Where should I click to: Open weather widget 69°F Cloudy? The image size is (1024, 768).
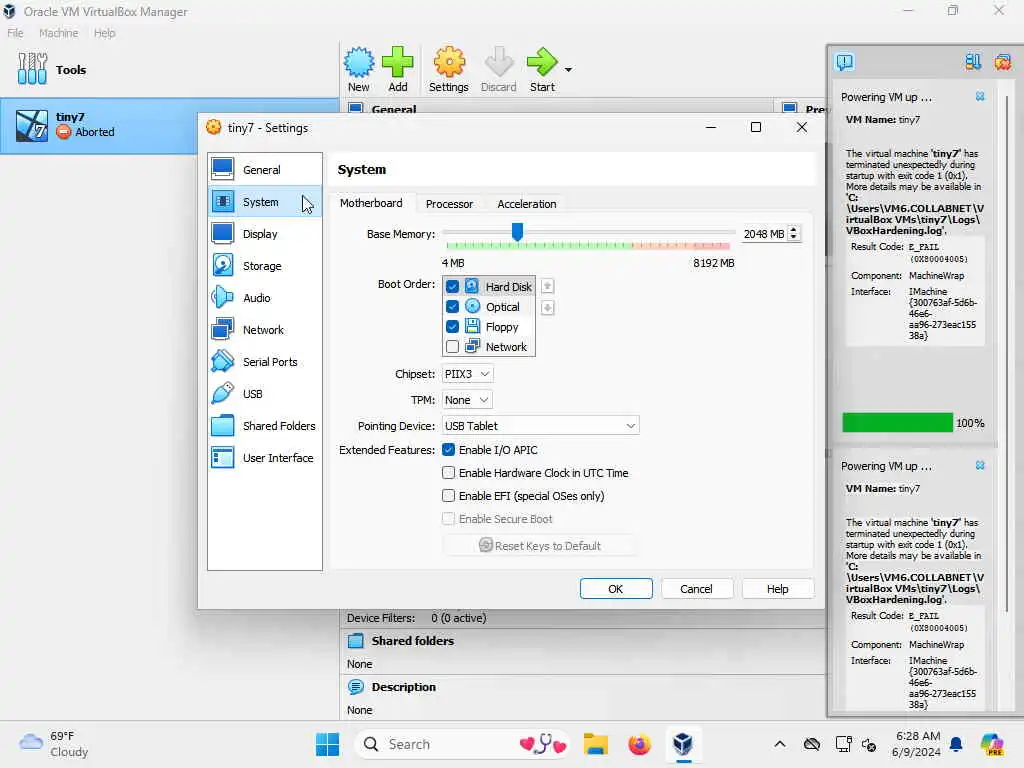(54, 744)
